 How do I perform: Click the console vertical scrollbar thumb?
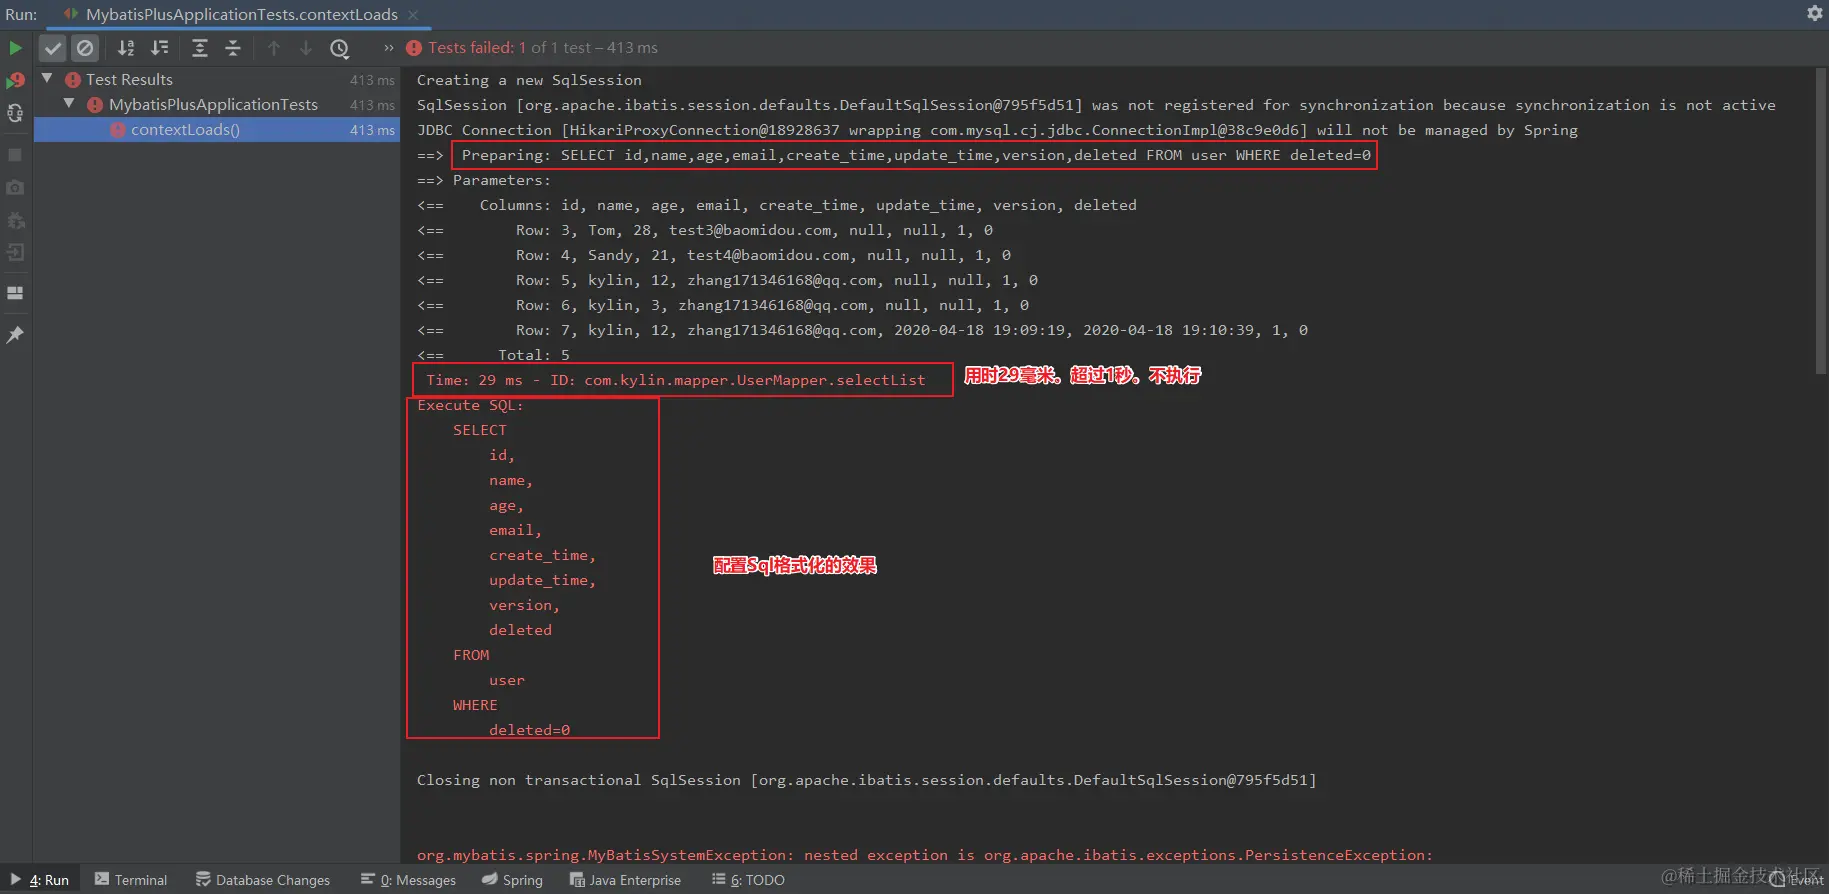(x=1820, y=220)
